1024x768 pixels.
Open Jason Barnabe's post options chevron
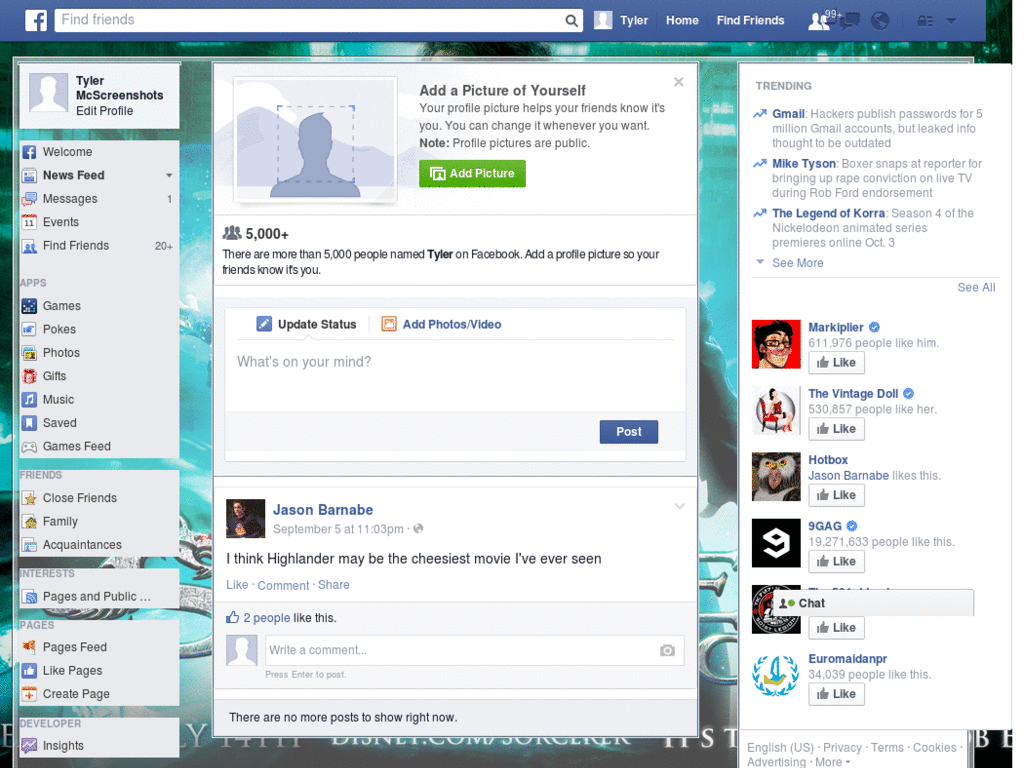click(x=679, y=507)
